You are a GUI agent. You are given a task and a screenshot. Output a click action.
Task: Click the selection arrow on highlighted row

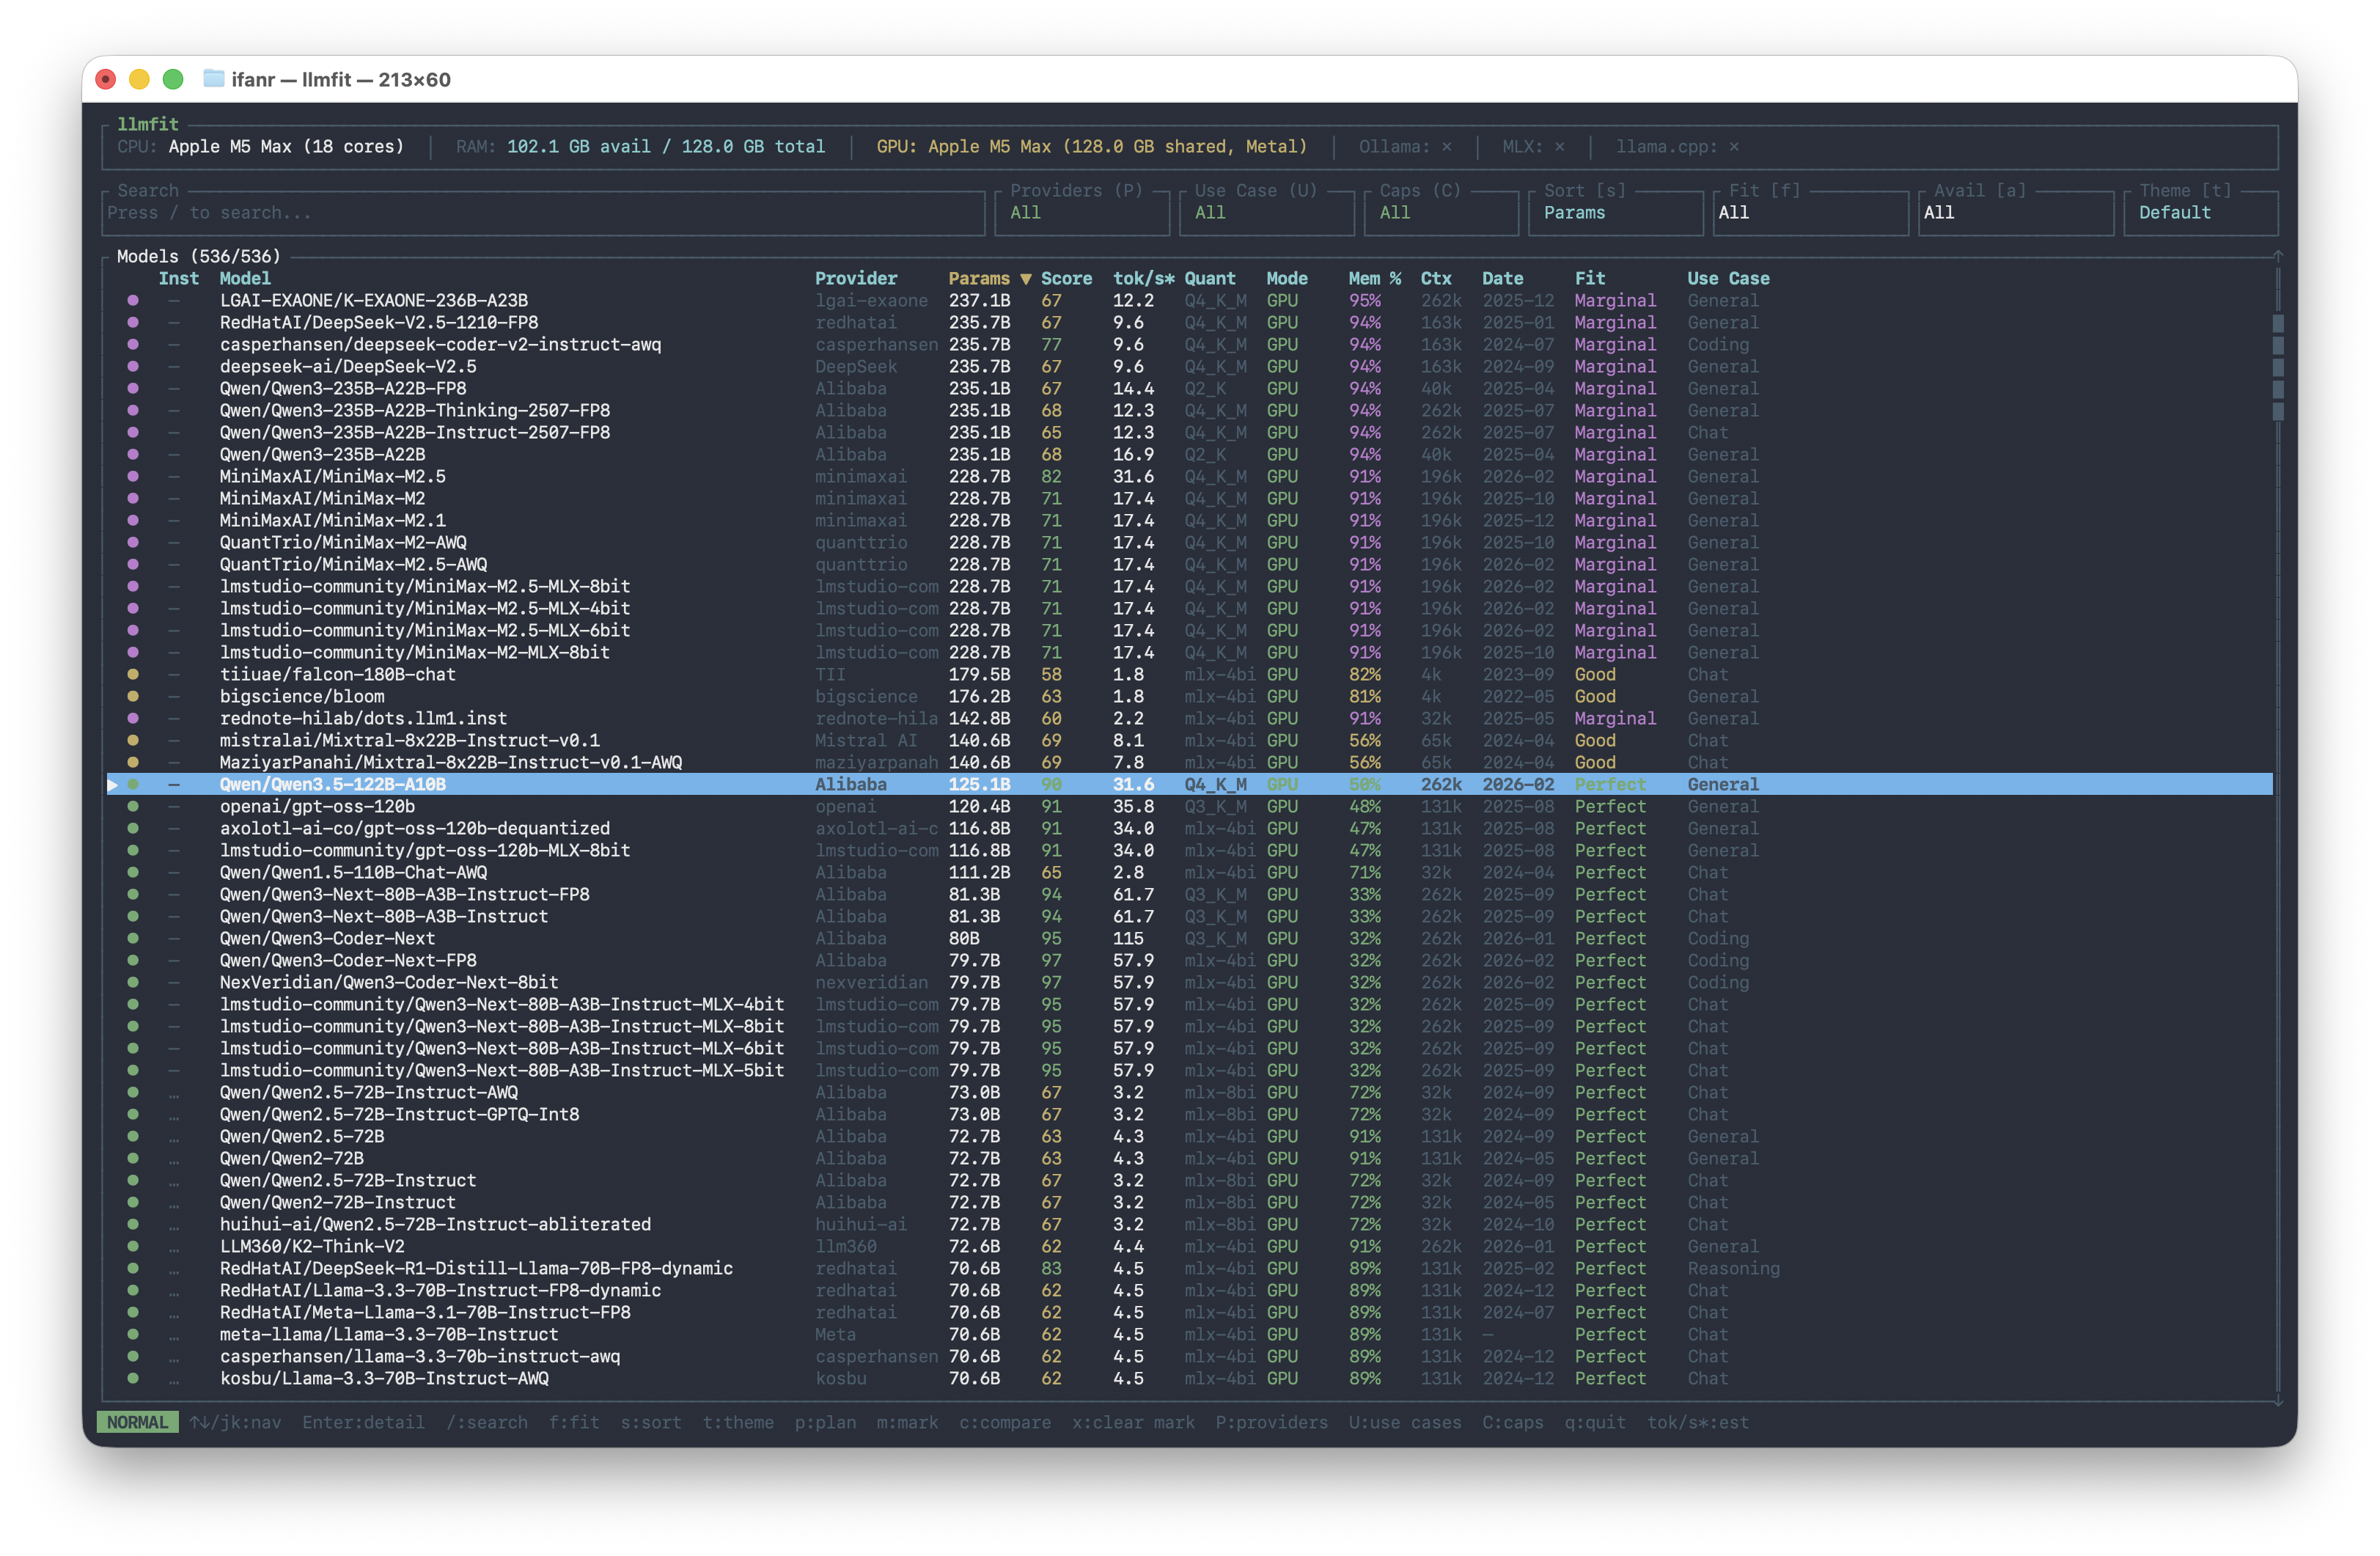coord(113,785)
